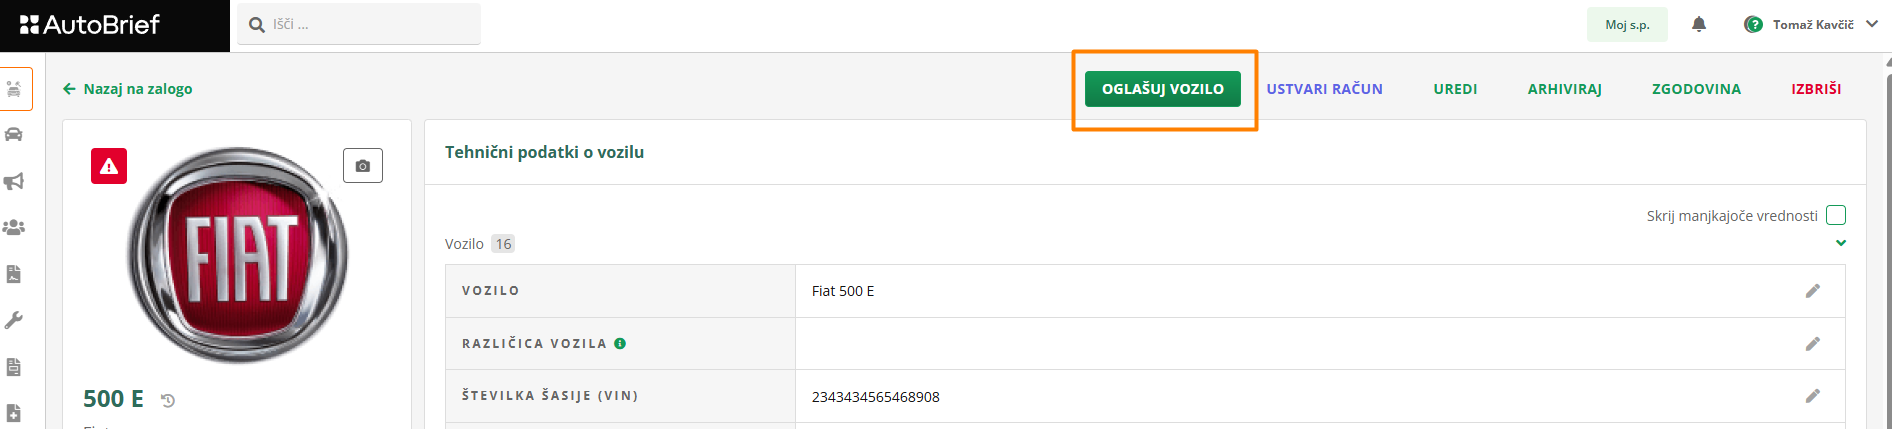Click the red warning triangle badge

pos(109,166)
